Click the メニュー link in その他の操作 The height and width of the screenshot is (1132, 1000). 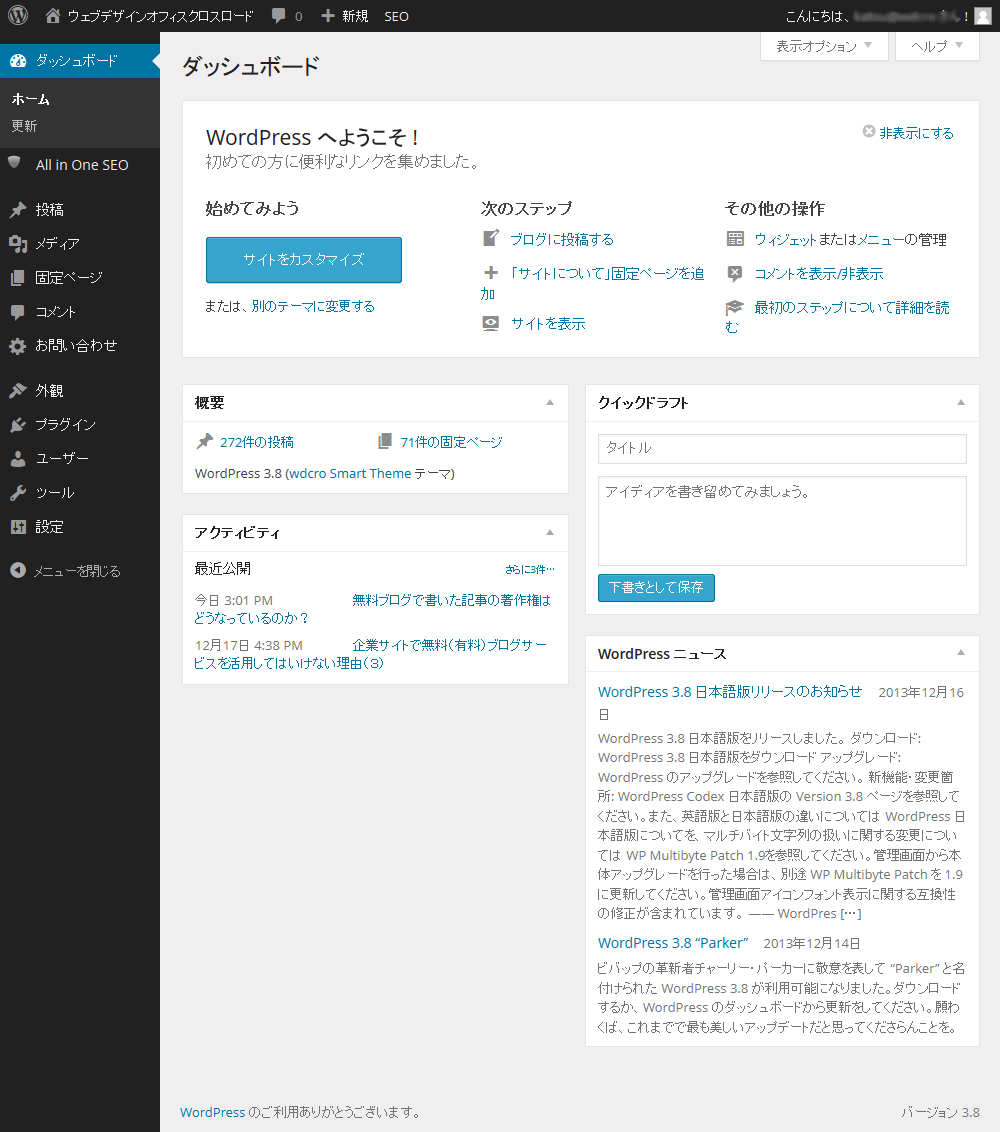click(881, 240)
